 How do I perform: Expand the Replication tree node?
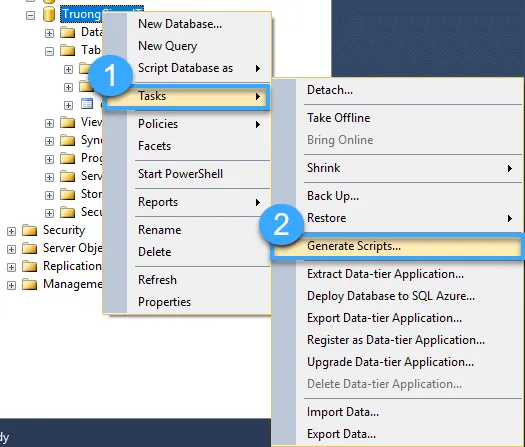[x=11, y=268]
